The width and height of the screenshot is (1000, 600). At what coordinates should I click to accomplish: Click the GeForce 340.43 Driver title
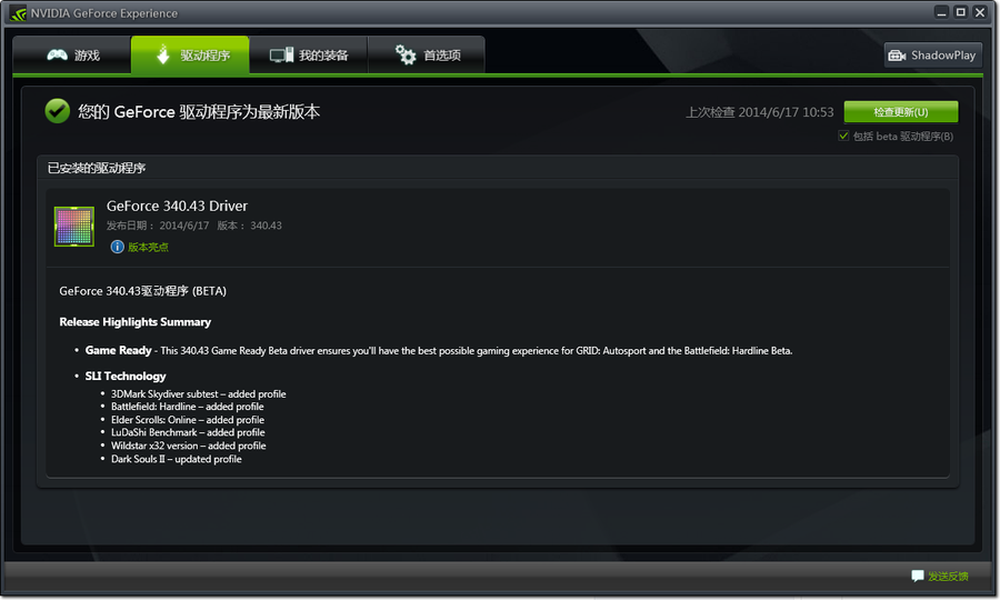[x=177, y=206]
